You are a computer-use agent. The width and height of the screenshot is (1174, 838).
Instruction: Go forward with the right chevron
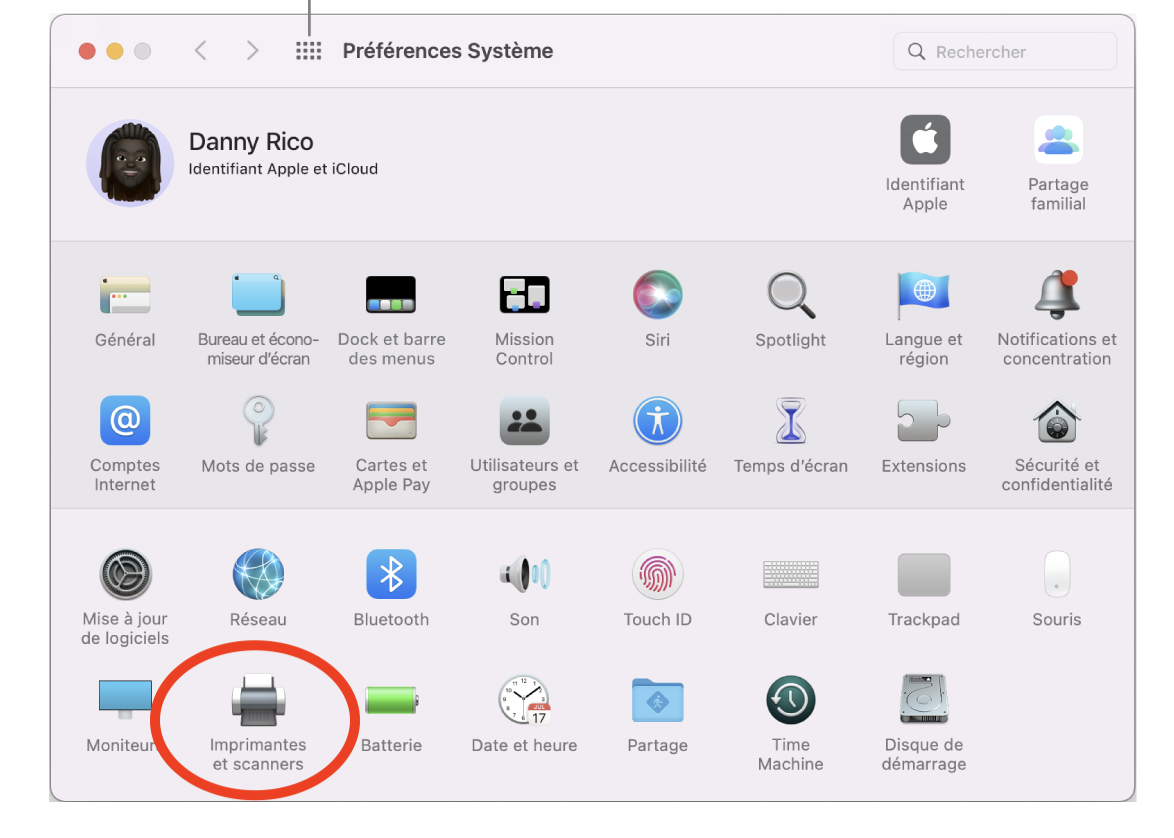coord(252,51)
